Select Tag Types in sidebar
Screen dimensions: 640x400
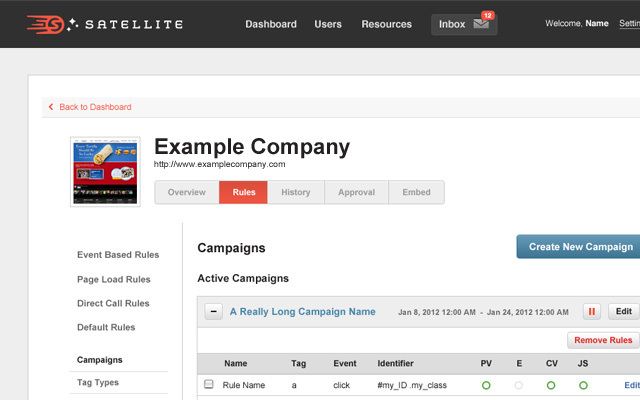(x=98, y=382)
